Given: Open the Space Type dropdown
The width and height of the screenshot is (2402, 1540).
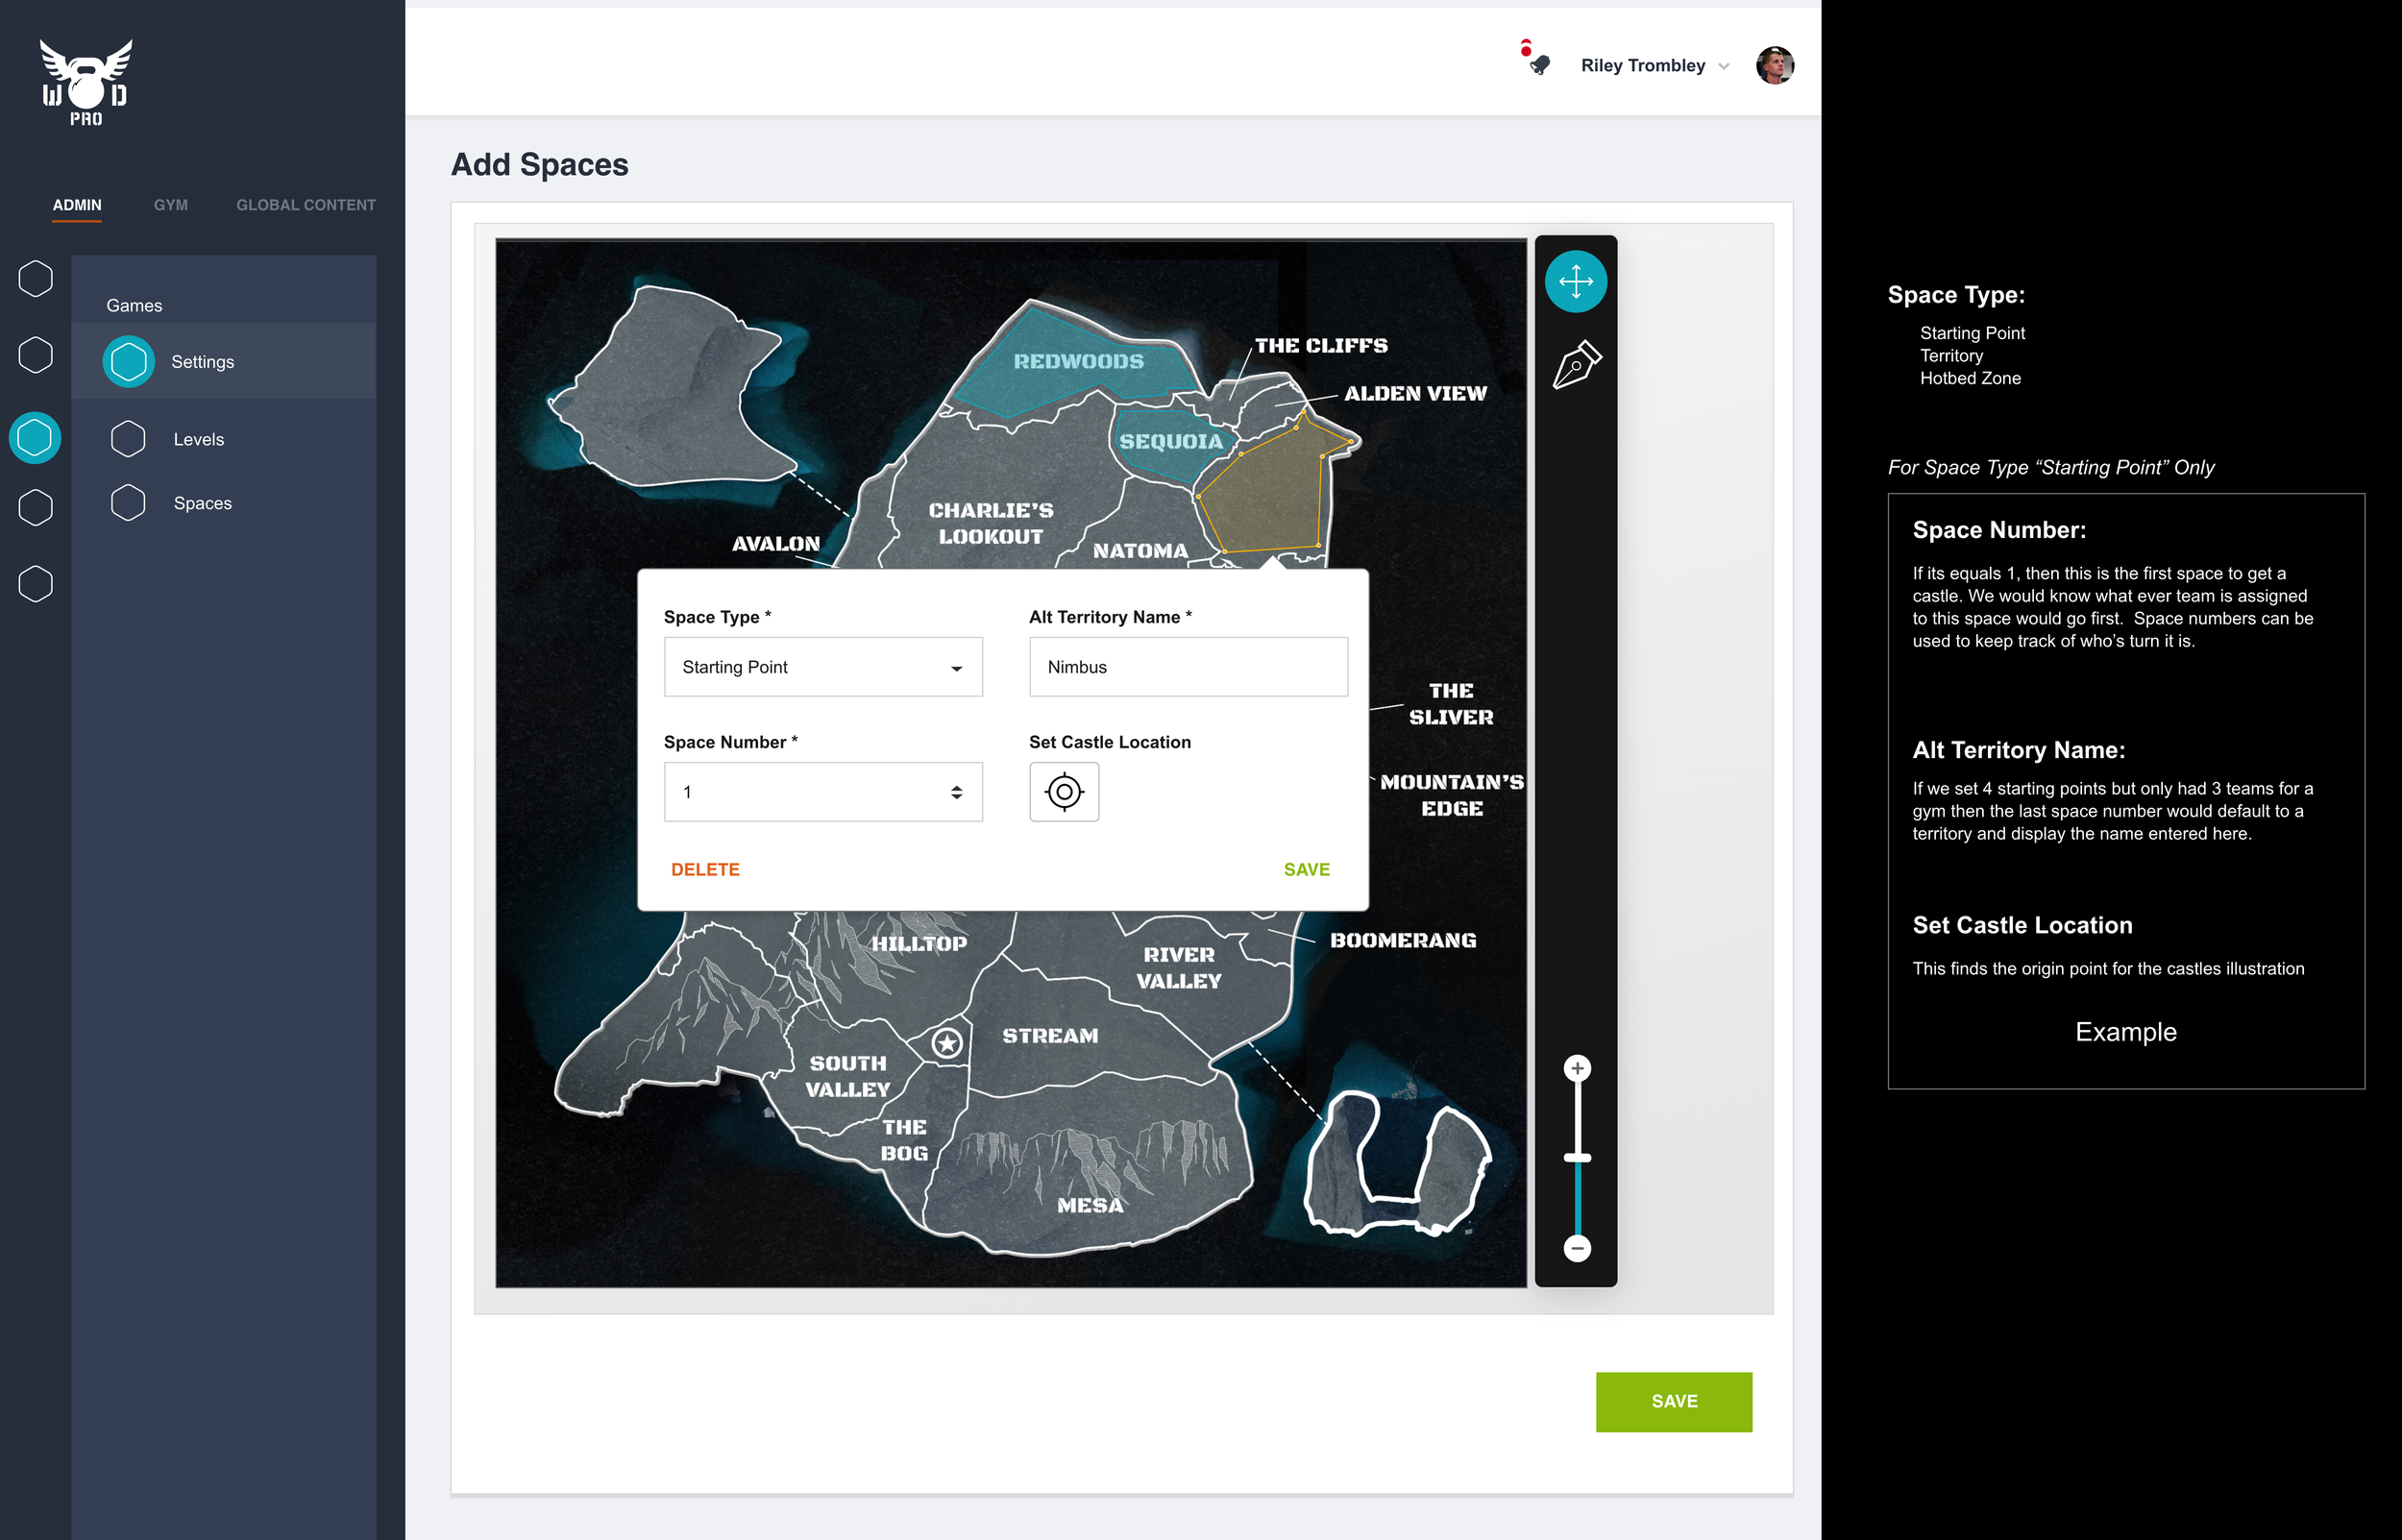Looking at the screenshot, I should coord(823,667).
